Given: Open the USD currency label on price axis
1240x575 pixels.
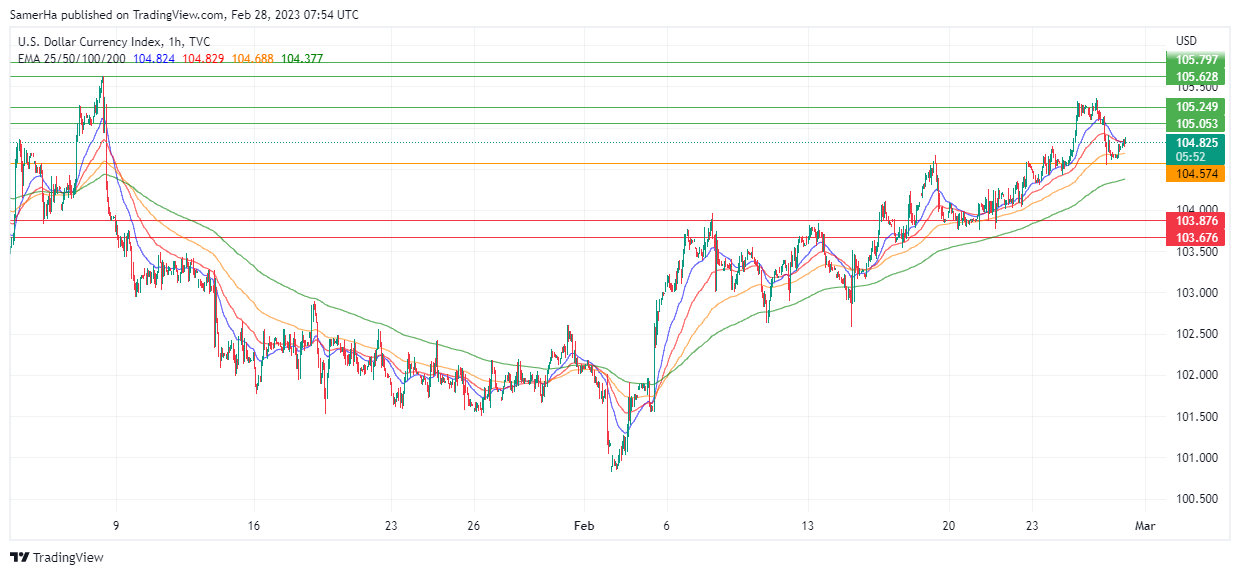Looking at the screenshot, I should 1186,41.
